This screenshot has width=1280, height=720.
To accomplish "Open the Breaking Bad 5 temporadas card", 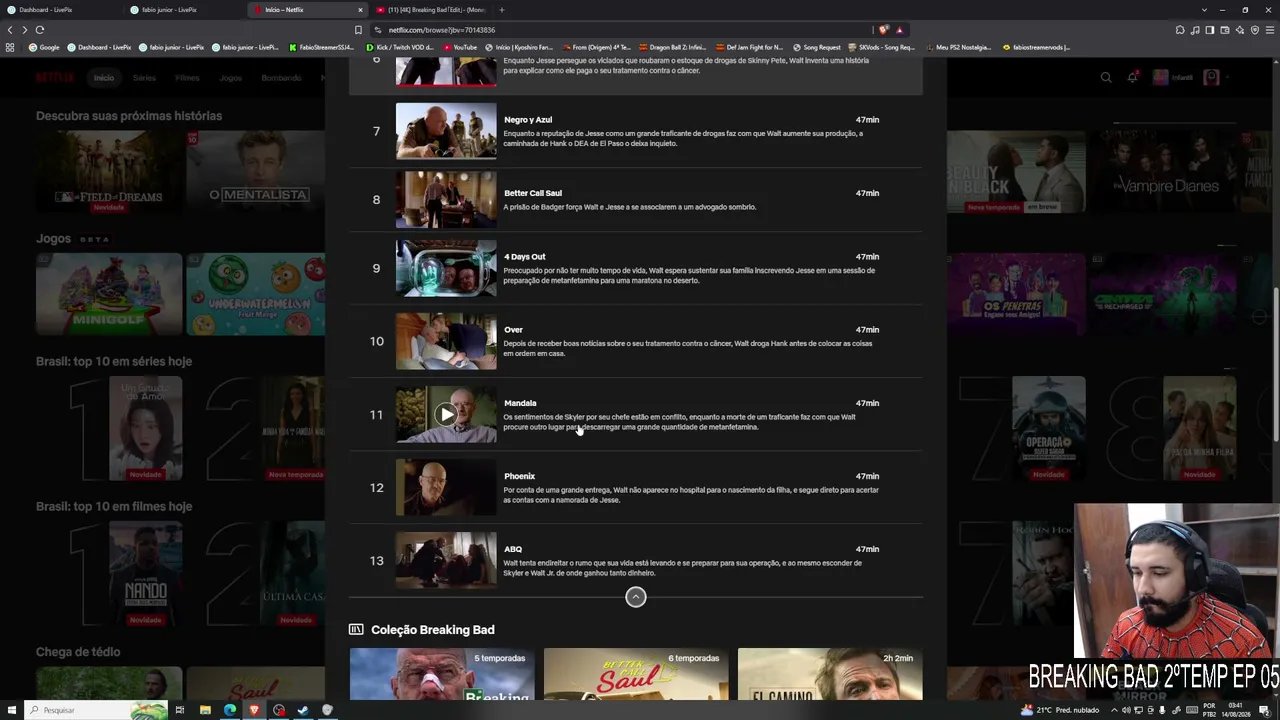I will [442, 674].
